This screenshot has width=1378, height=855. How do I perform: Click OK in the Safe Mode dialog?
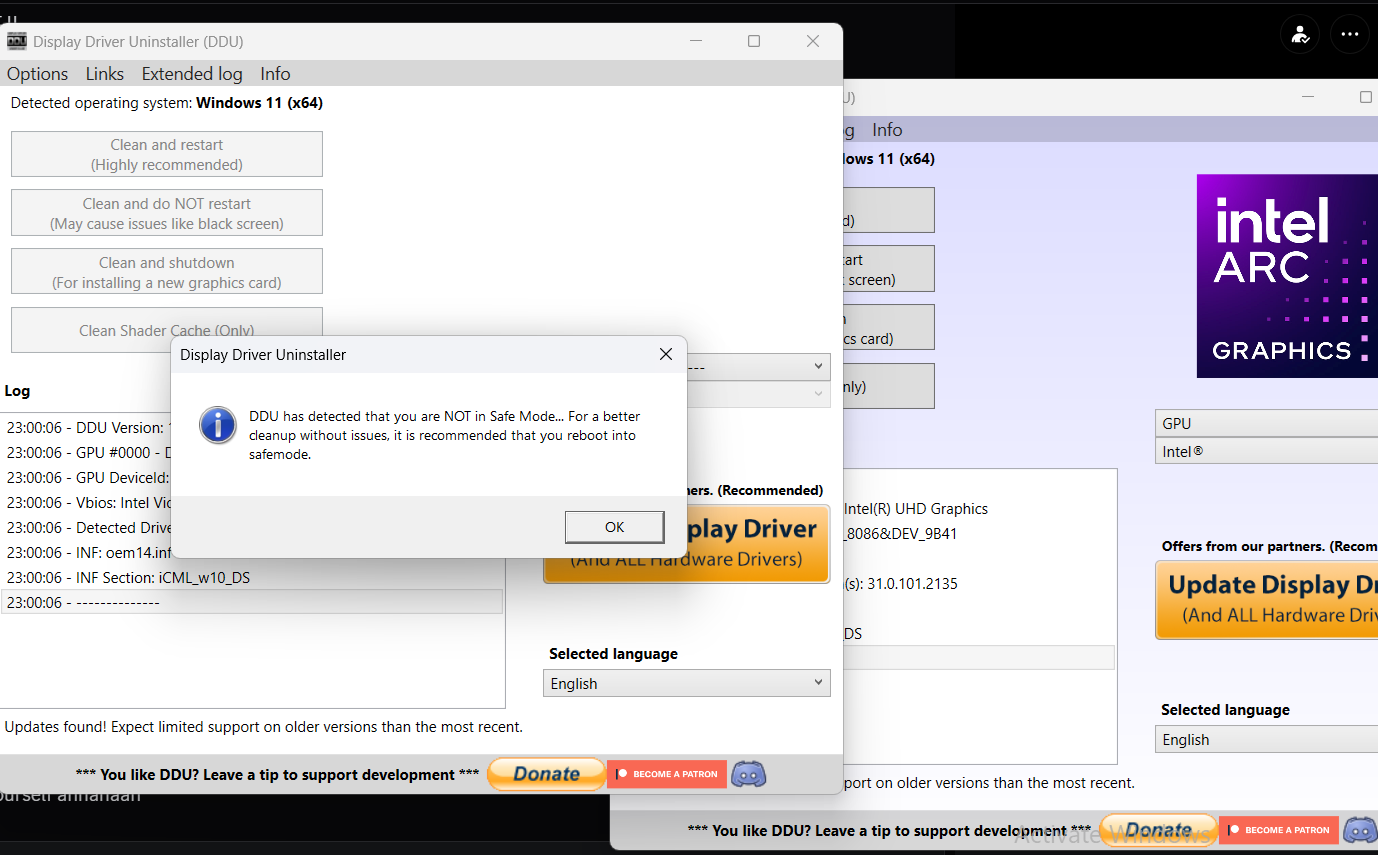click(615, 527)
